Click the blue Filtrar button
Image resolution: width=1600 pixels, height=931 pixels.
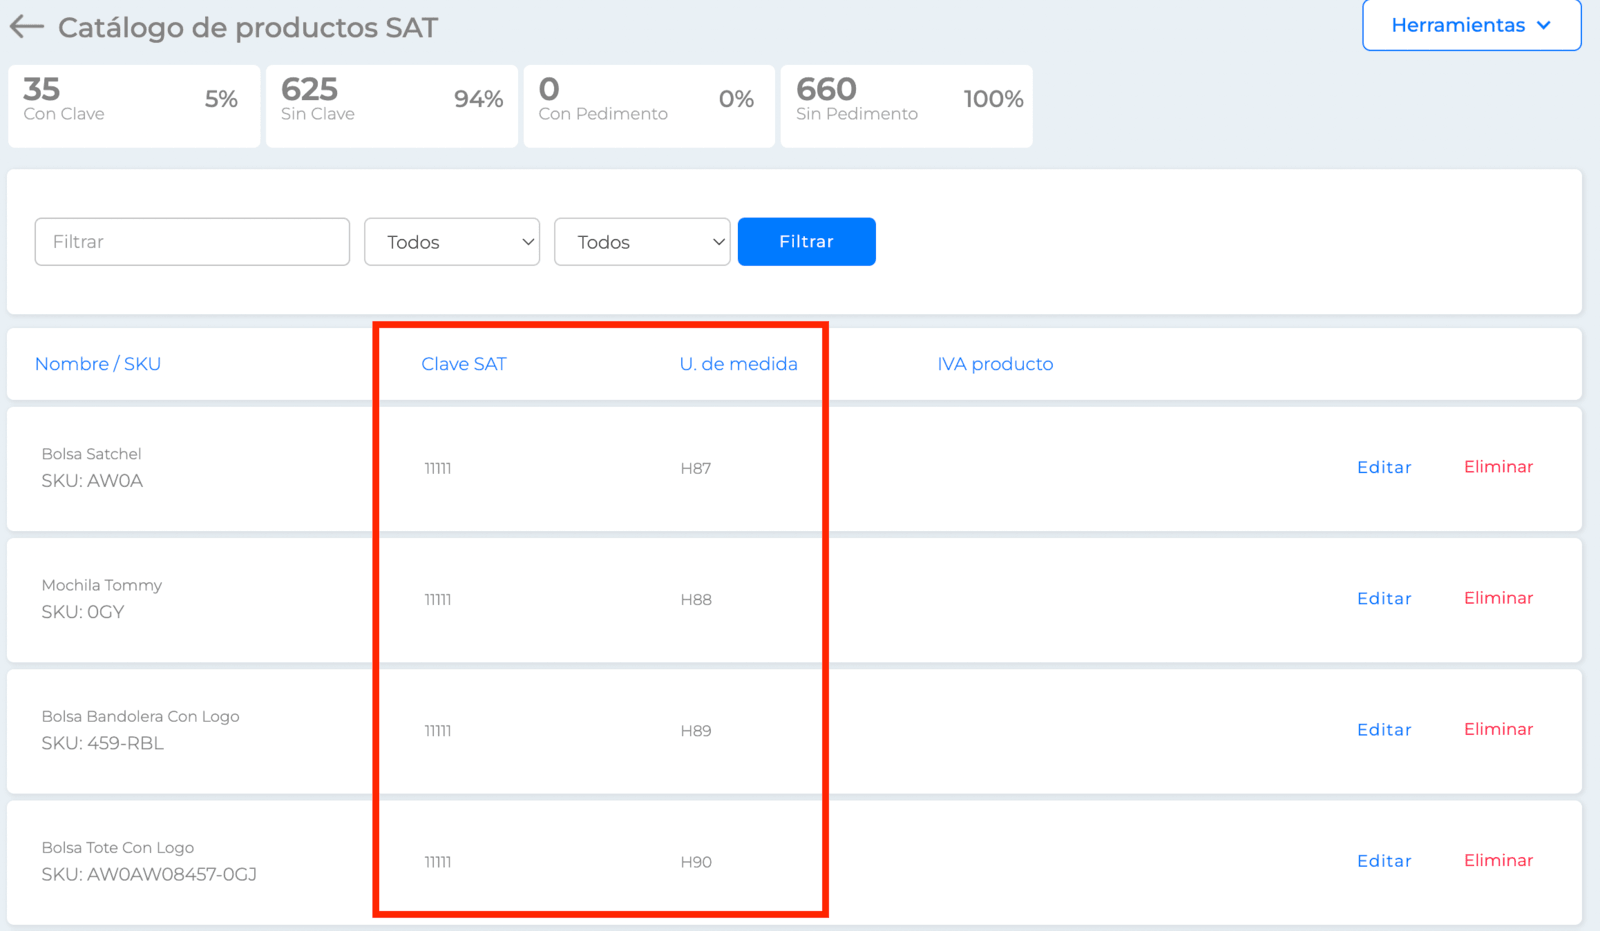(807, 242)
